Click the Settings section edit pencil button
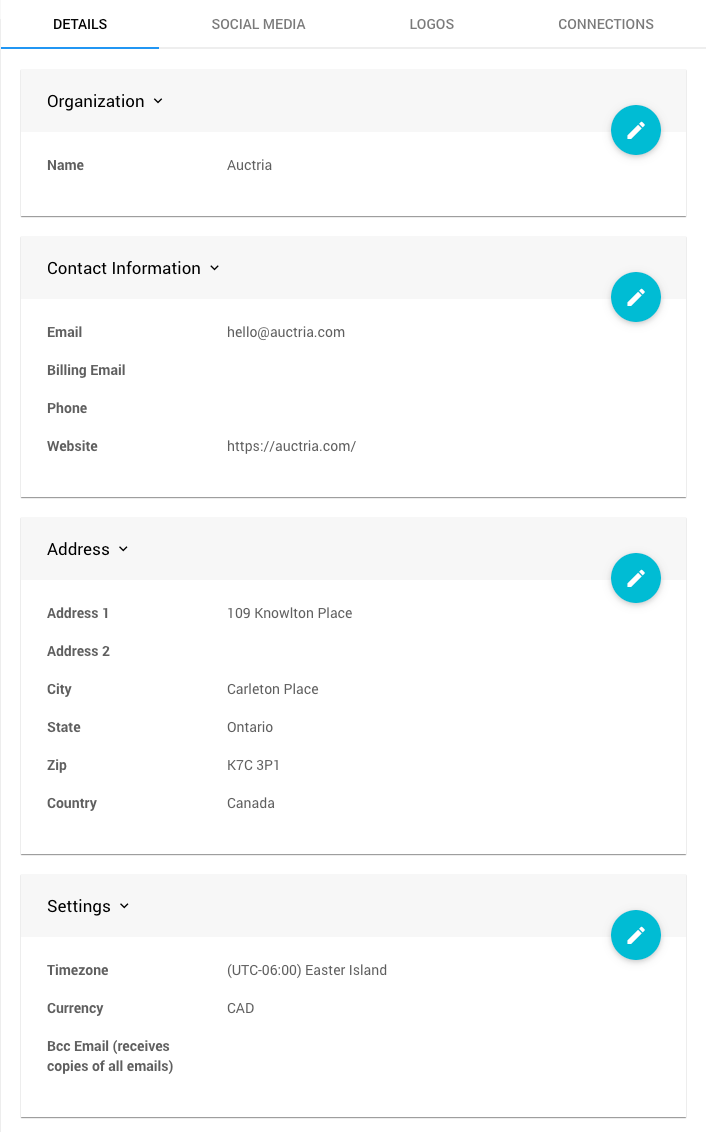This screenshot has height=1132, width=706. [x=636, y=935]
